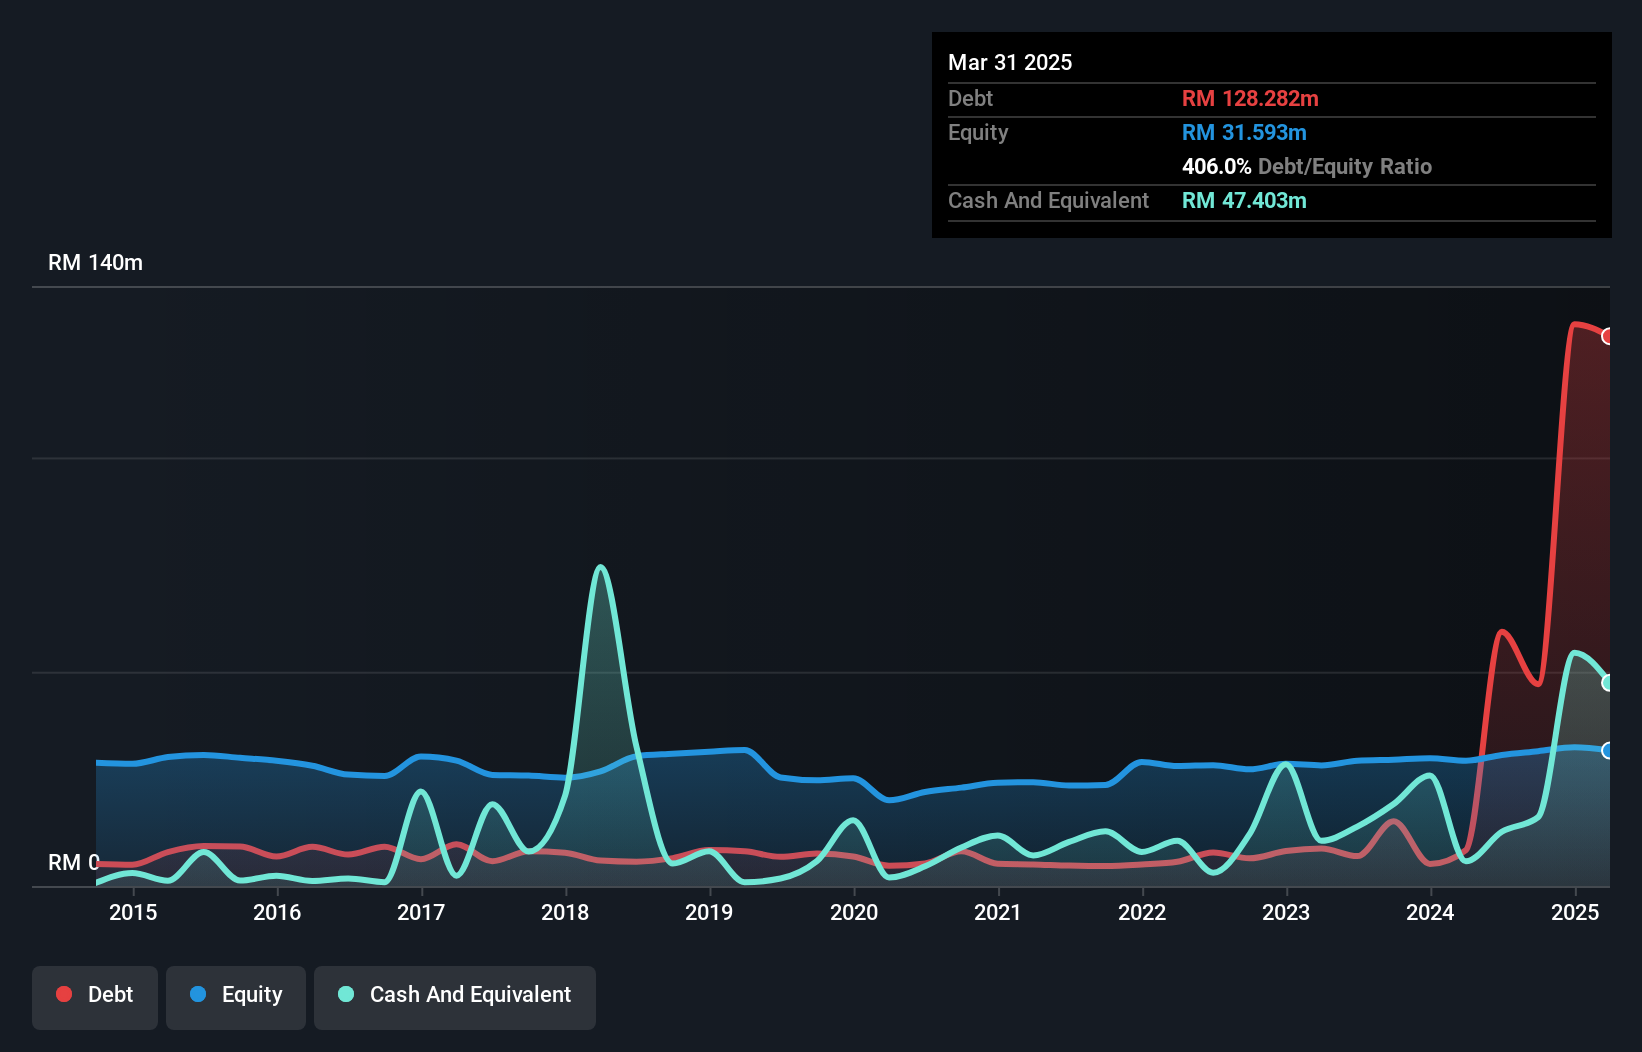This screenshot has width=1642, height=1052.
Task: Toggle the Cash And Equivalent legend button
Action: [x=455, y=997]
